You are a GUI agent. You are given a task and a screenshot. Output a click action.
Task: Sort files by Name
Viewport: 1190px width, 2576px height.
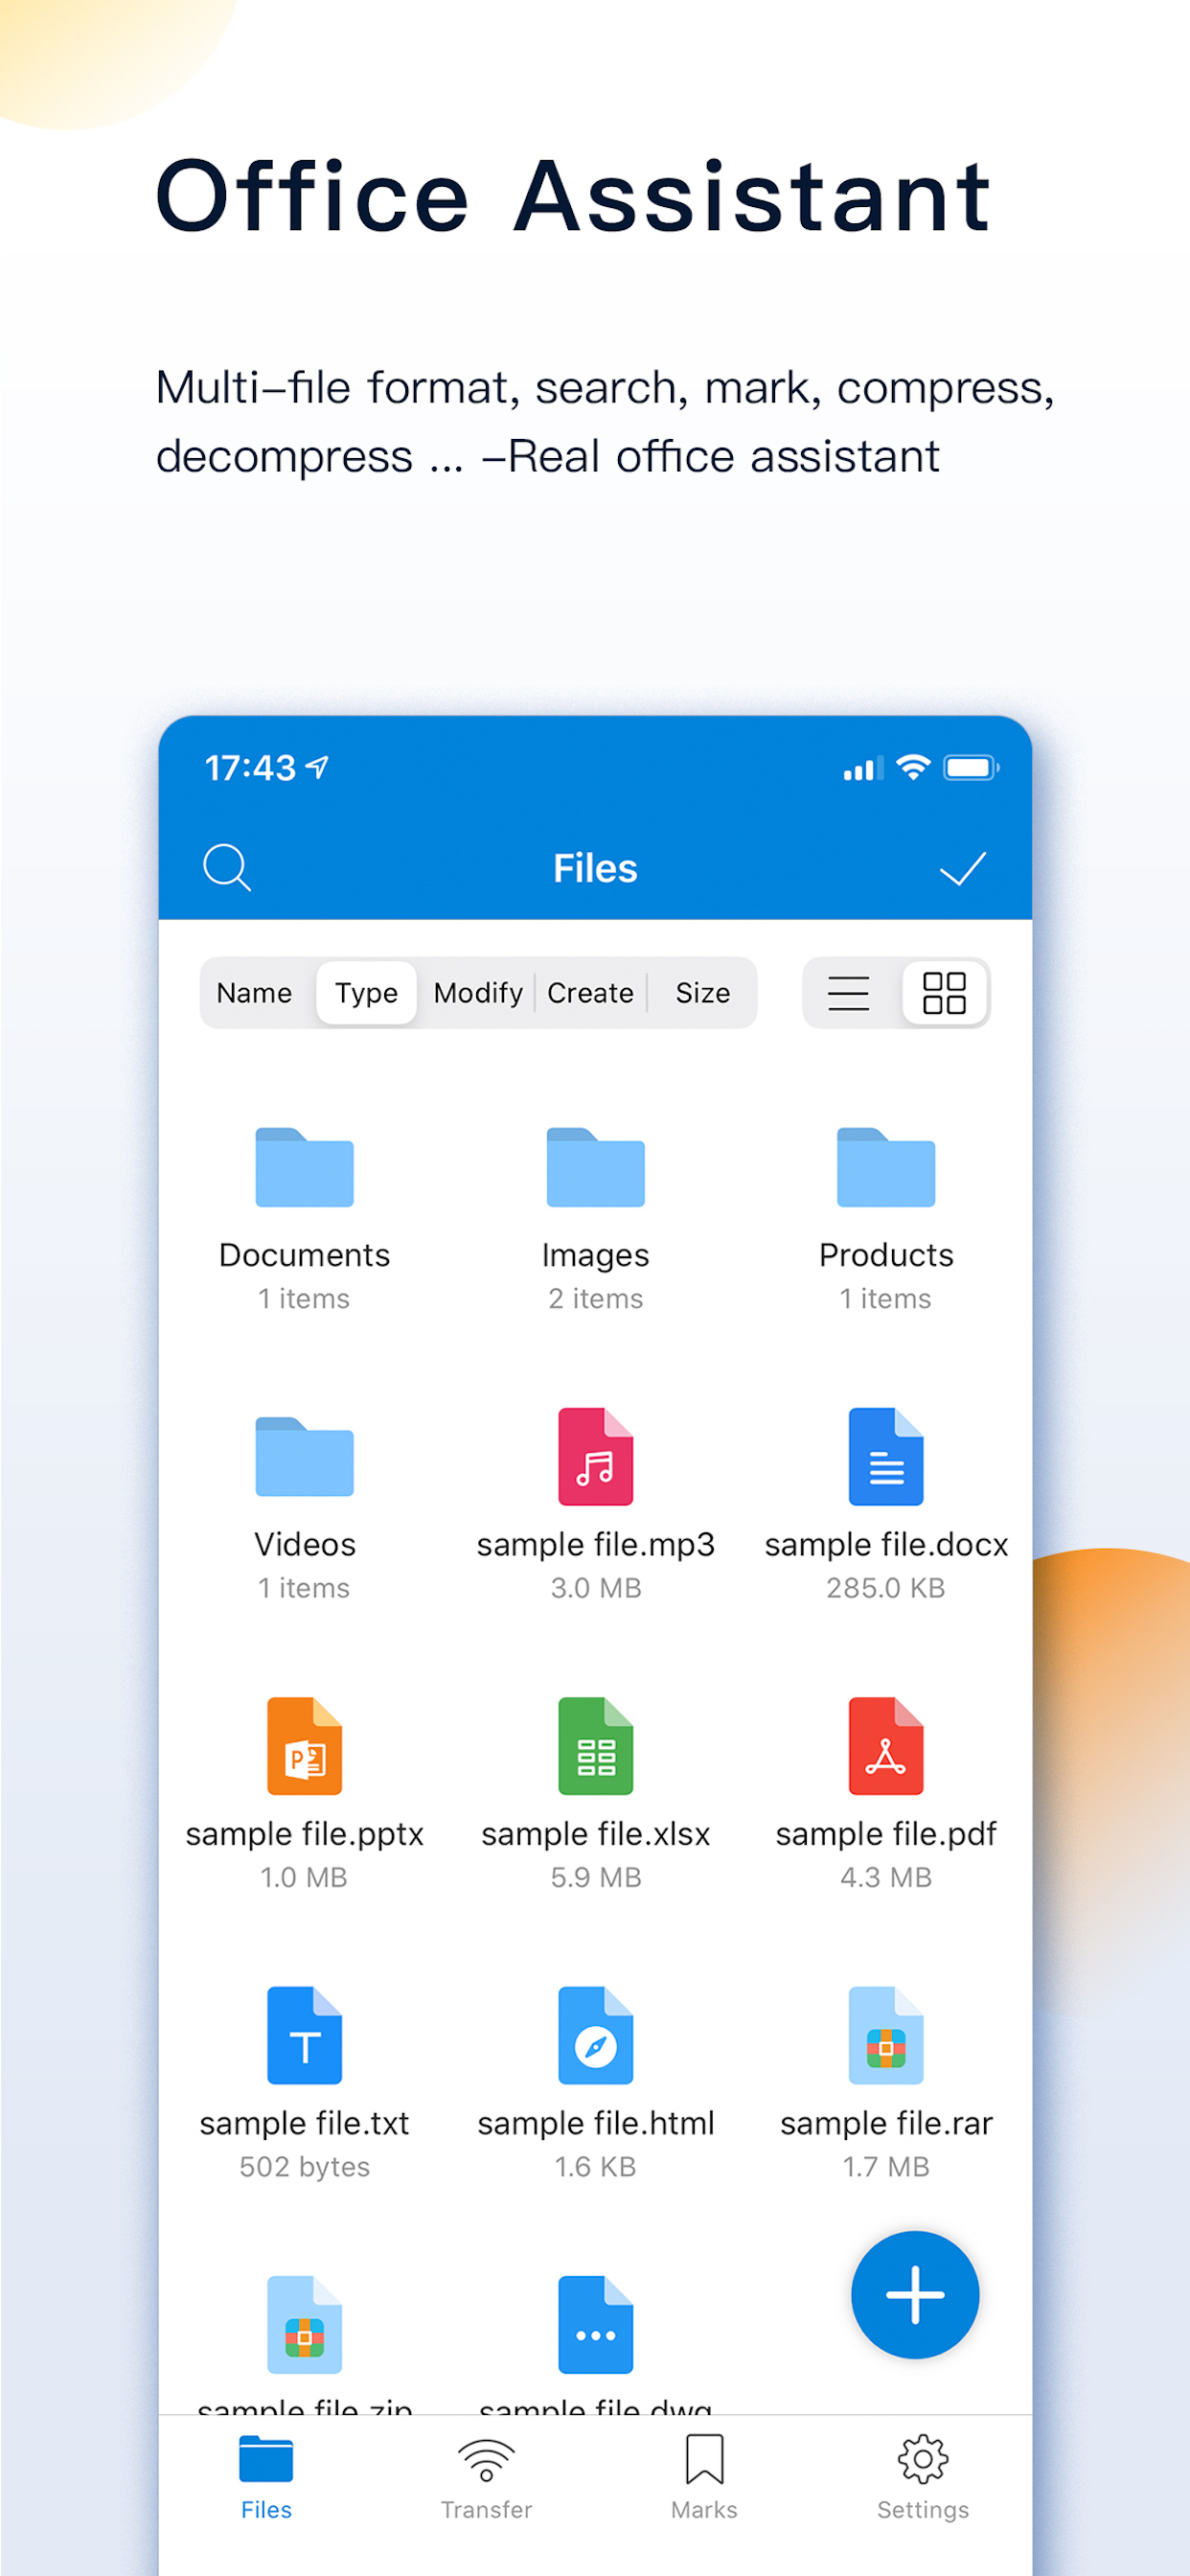click(254, 993)
